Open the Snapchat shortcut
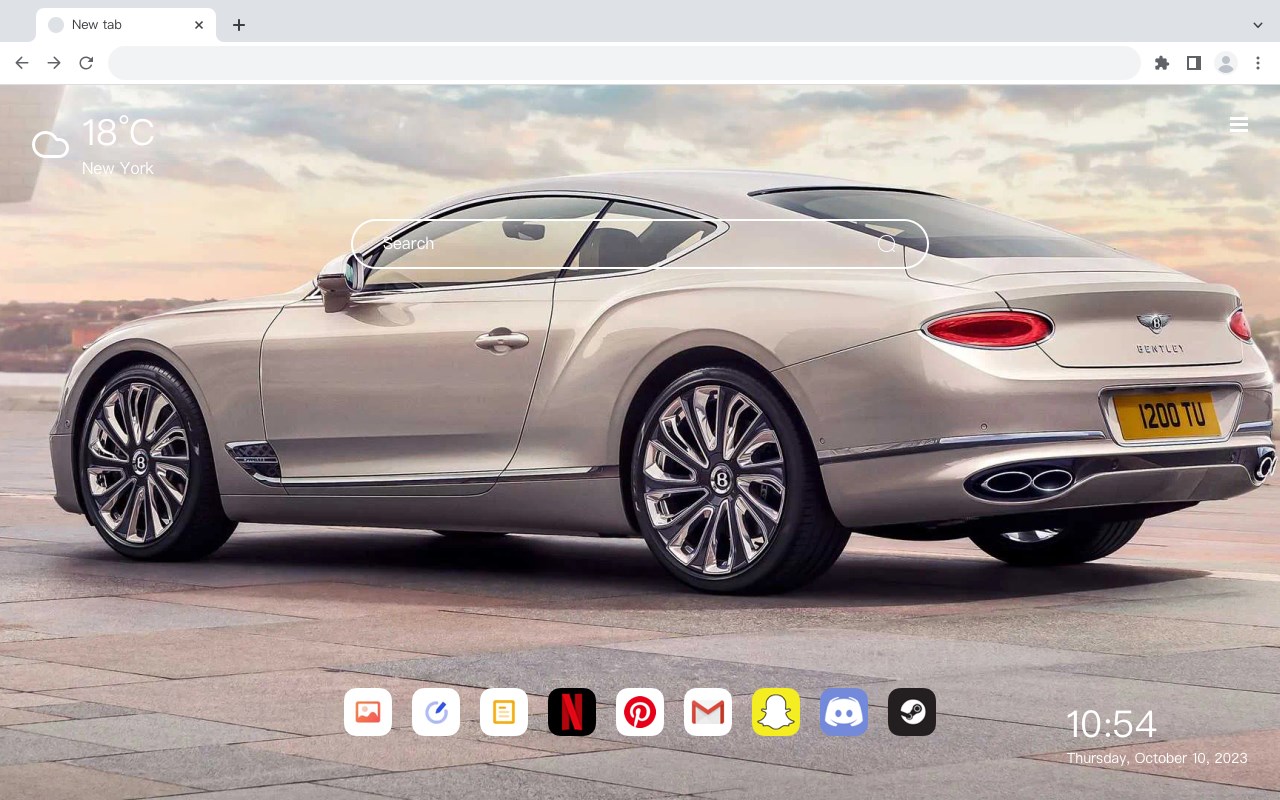This screenshot has width=1280, height=800. coord(776,712)
